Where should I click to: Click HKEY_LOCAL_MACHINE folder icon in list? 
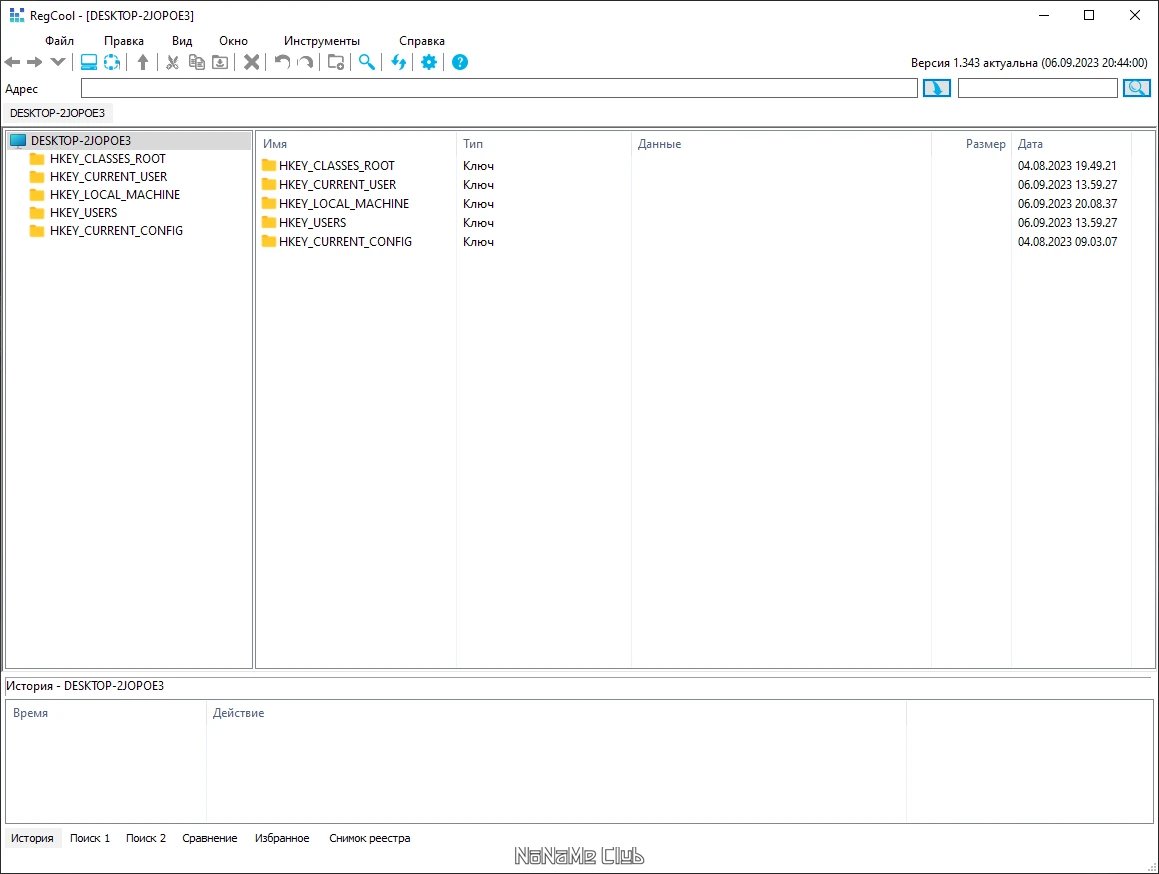click(269, 203)
